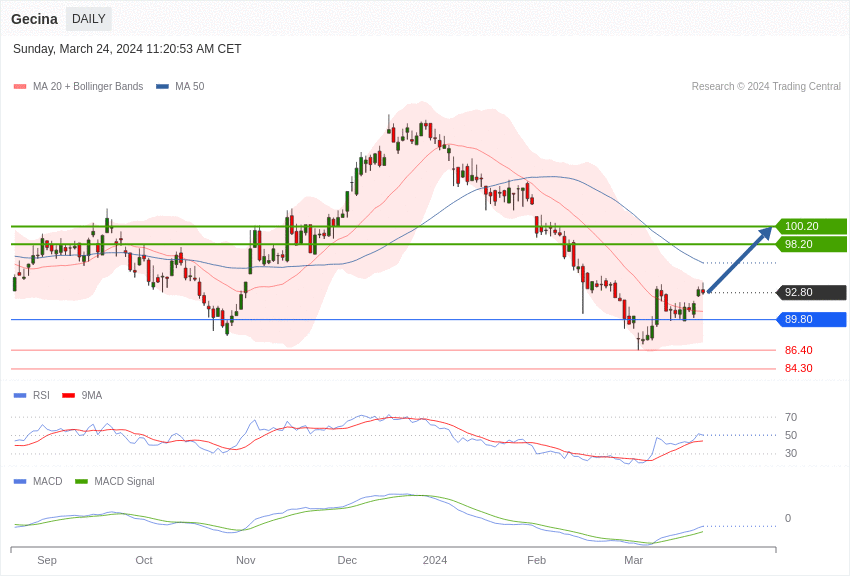
Task: Toggle the MA 50 legend entry
Action: [x=180, y=87]
